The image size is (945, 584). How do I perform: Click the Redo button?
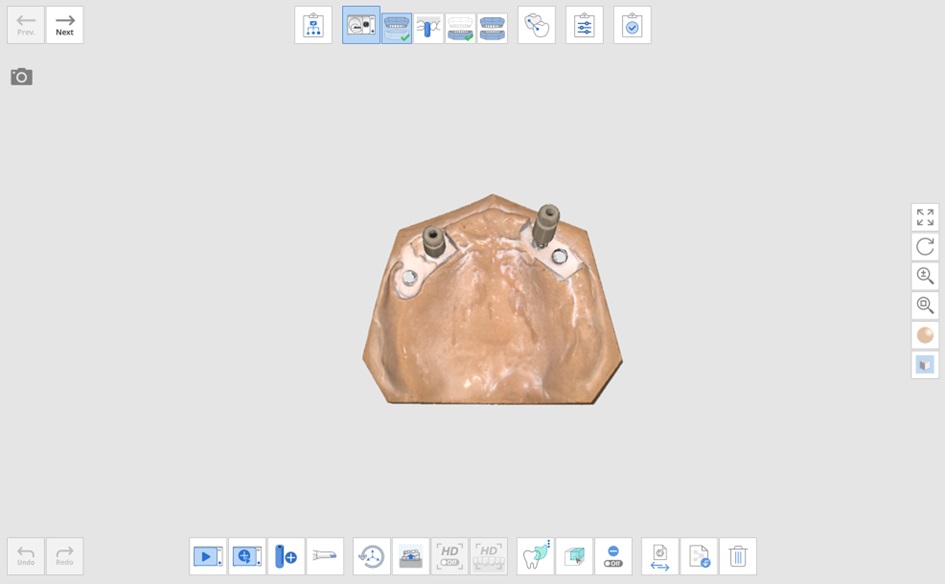pos(64,556)
